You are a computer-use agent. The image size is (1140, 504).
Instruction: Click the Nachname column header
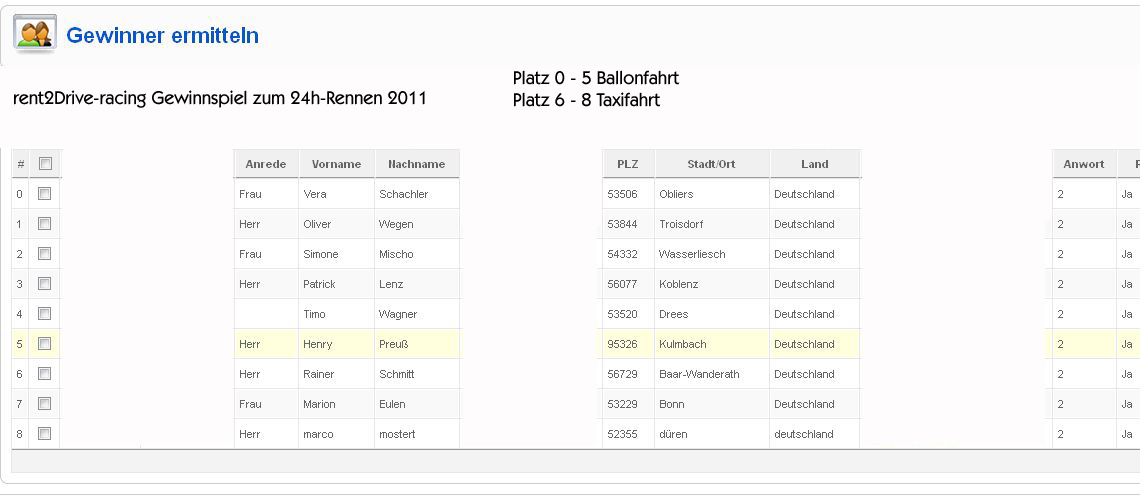click(417, 164)
